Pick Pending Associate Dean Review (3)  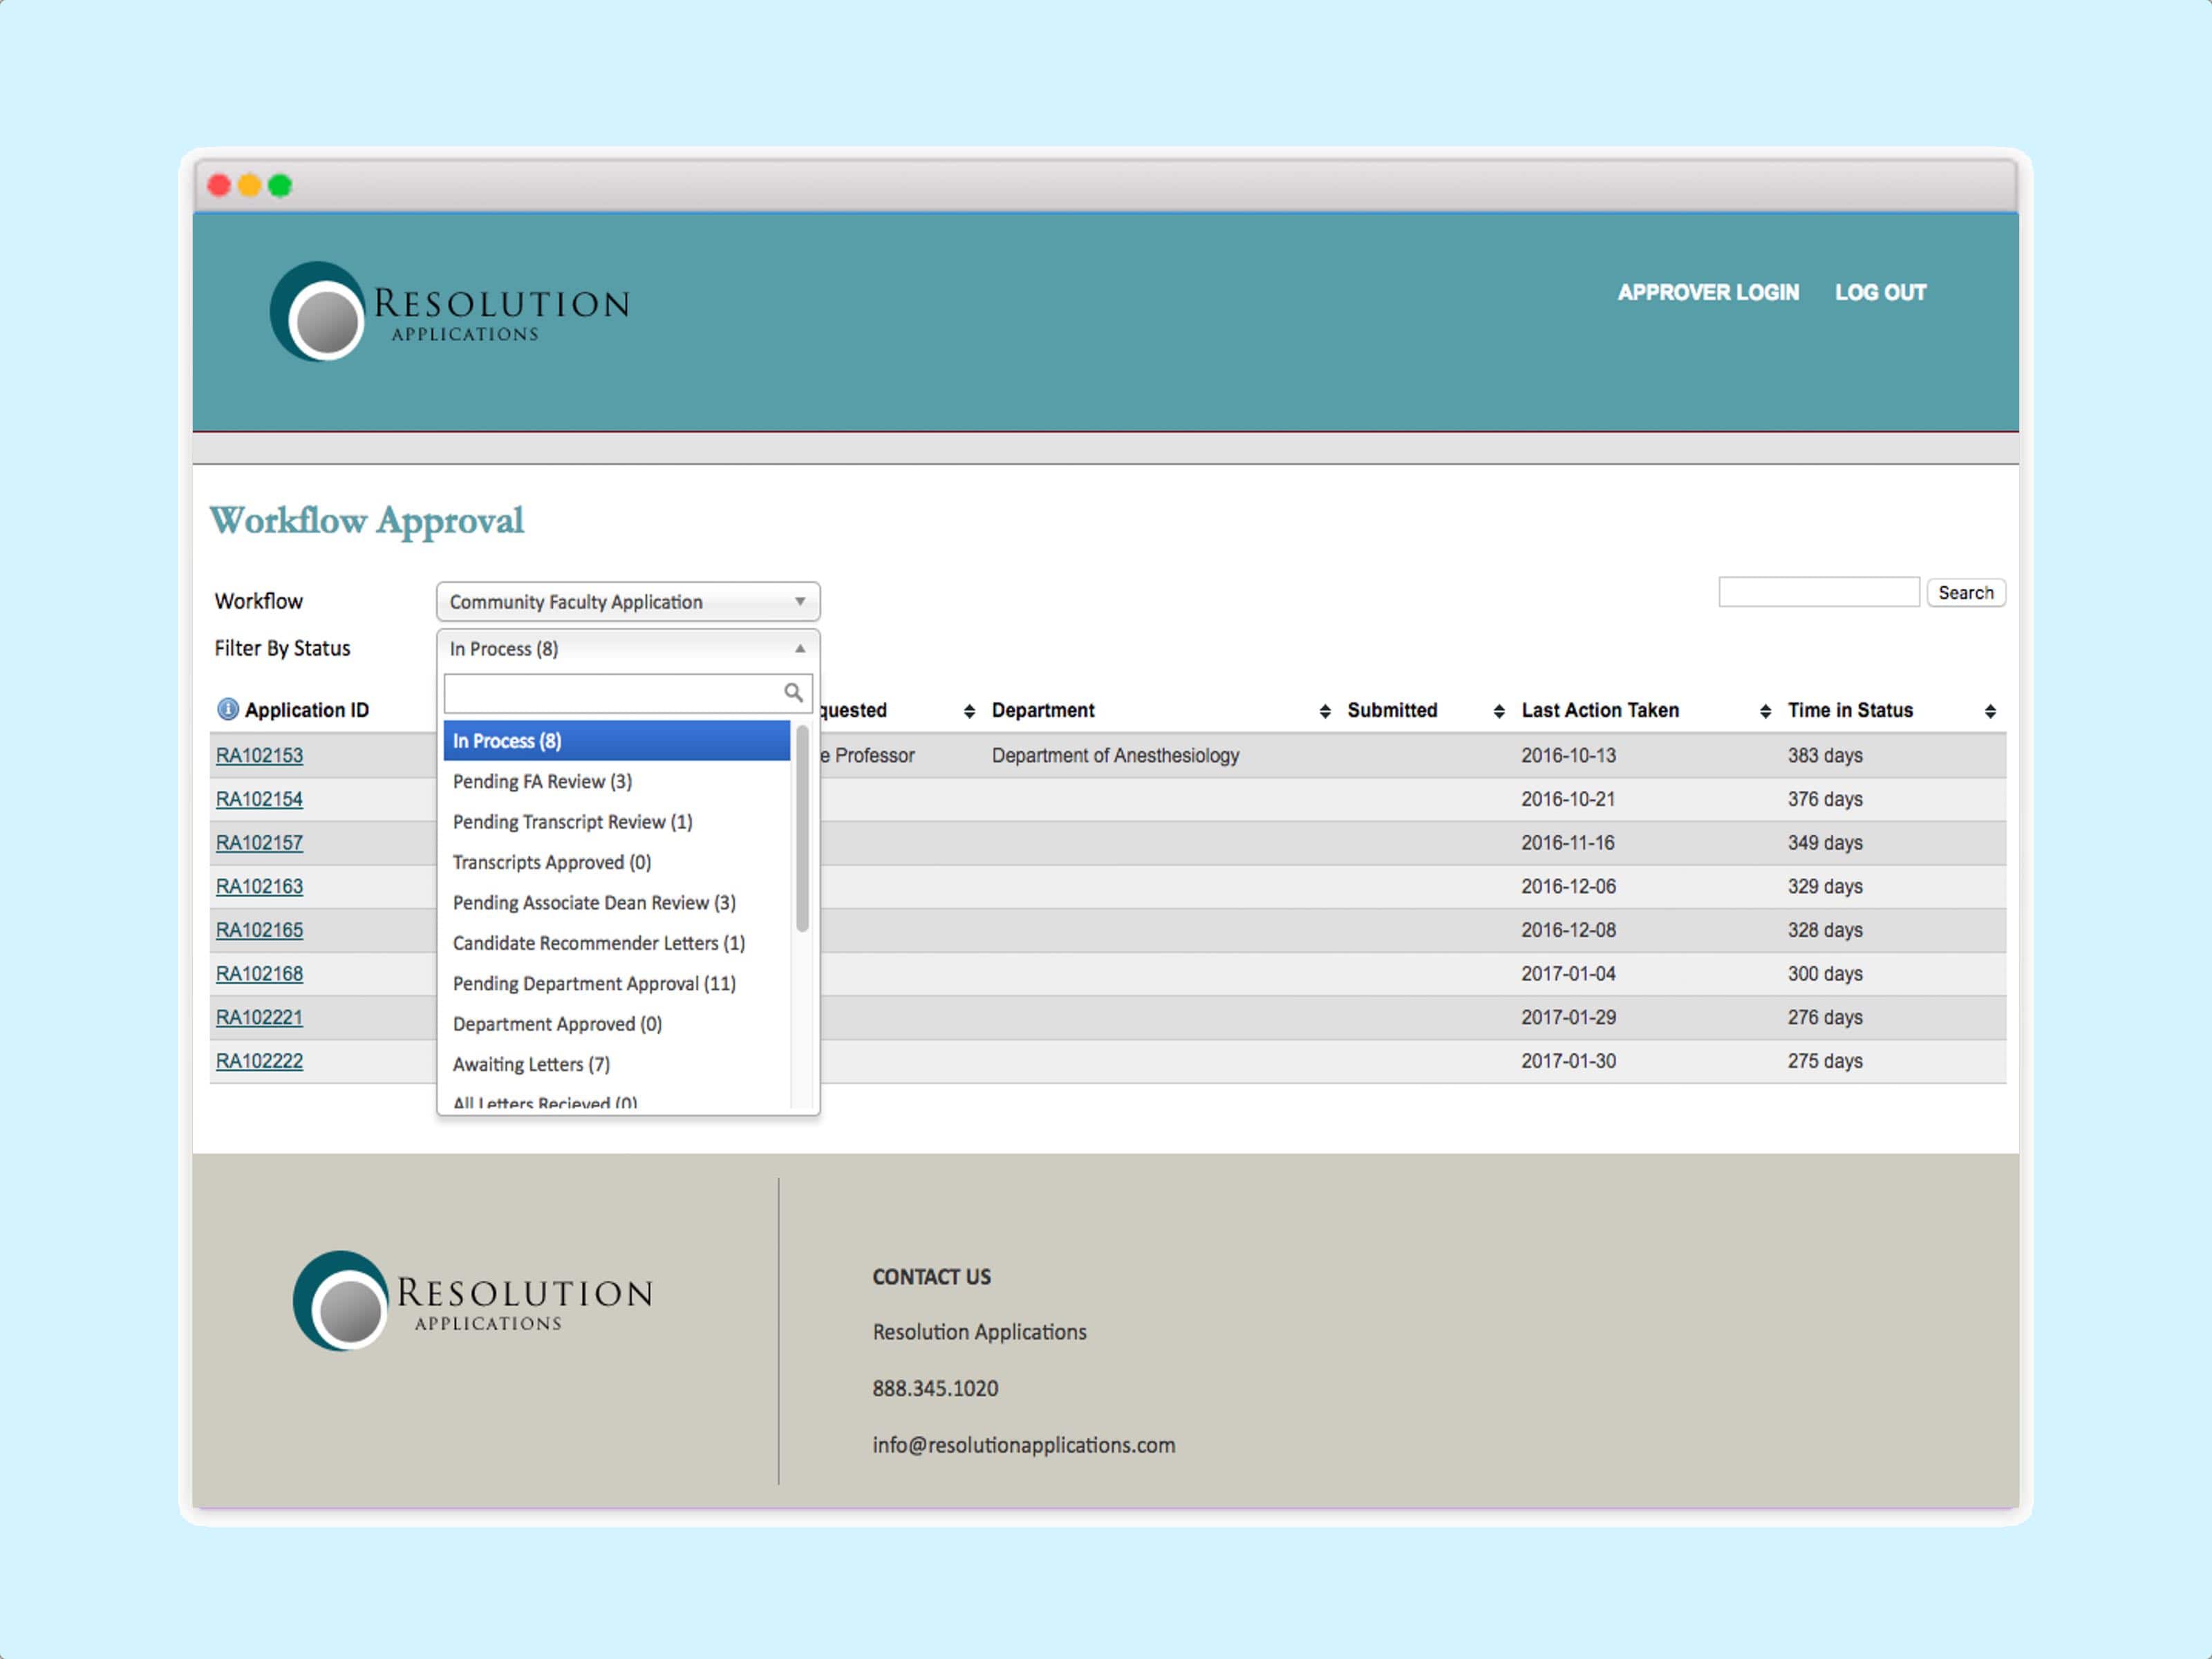pos(594,902)
